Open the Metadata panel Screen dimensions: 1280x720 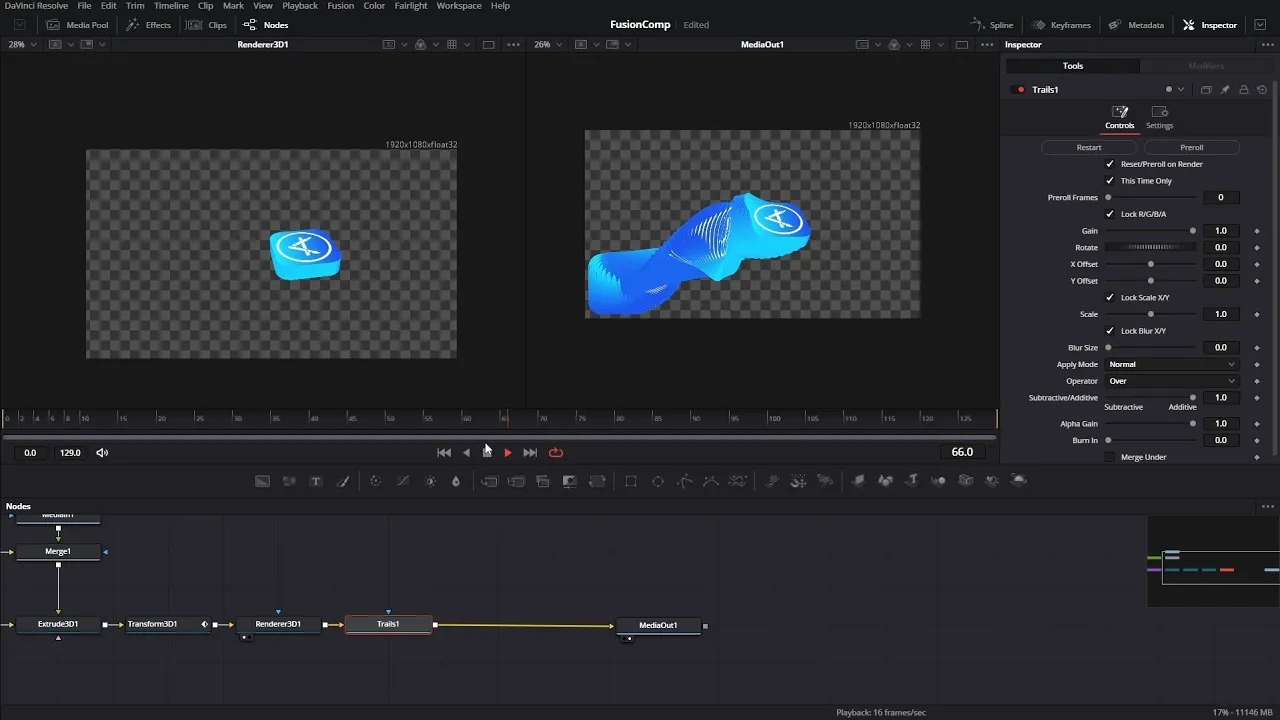(1137, 25)
